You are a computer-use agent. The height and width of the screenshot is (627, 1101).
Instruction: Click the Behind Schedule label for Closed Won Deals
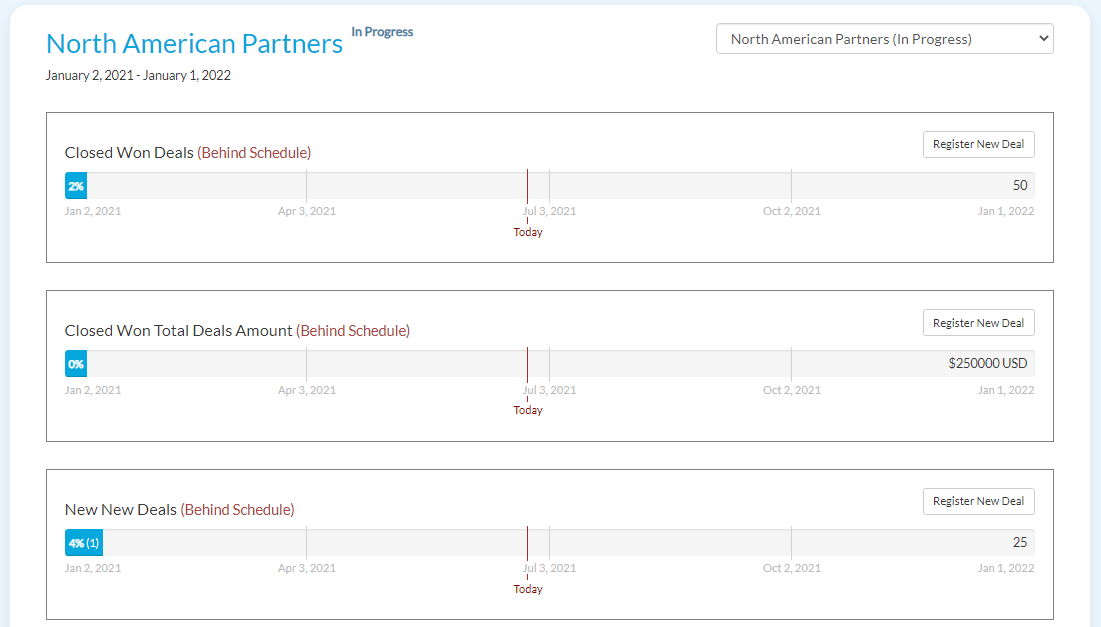[x=254, y=153]
